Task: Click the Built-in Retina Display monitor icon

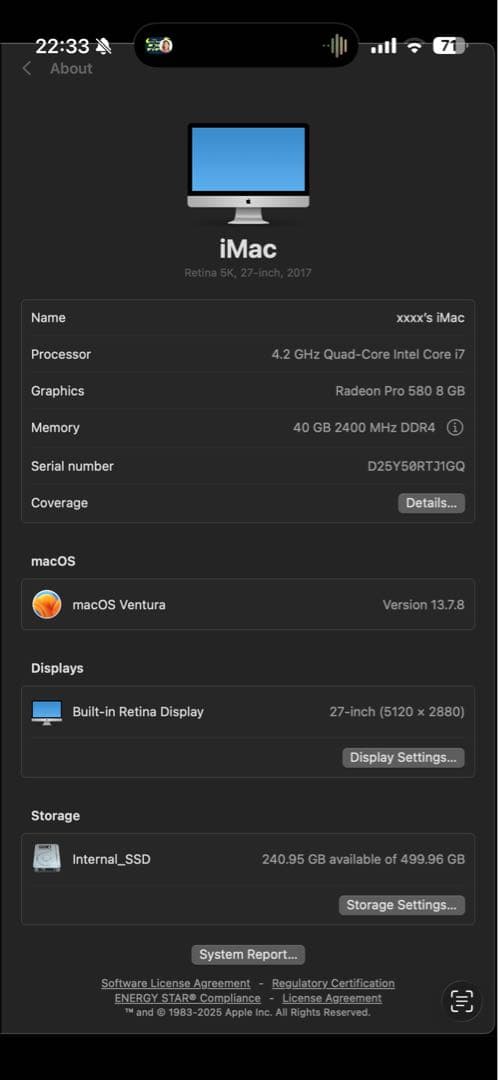Action: tap(47, 712)
